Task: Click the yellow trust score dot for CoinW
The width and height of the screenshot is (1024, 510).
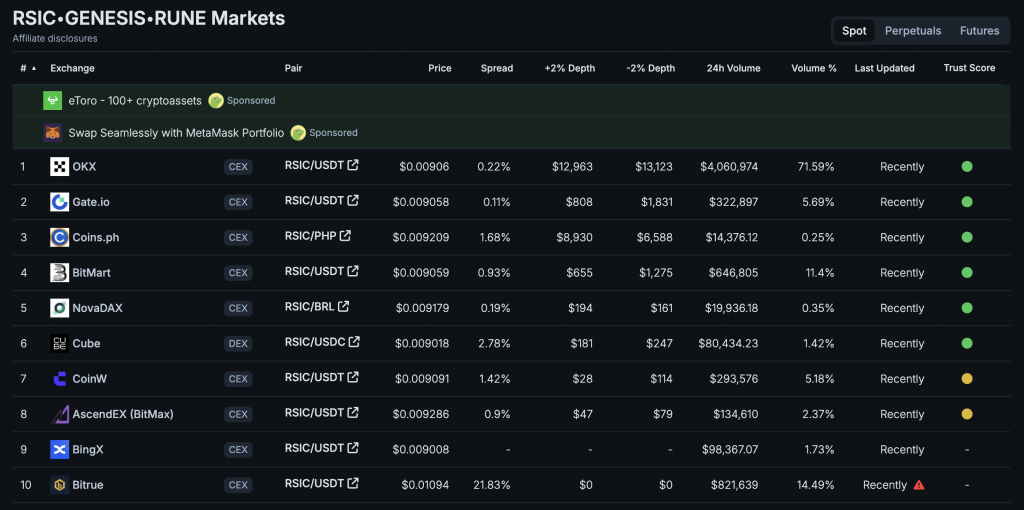Action: [x=966, y=379]
